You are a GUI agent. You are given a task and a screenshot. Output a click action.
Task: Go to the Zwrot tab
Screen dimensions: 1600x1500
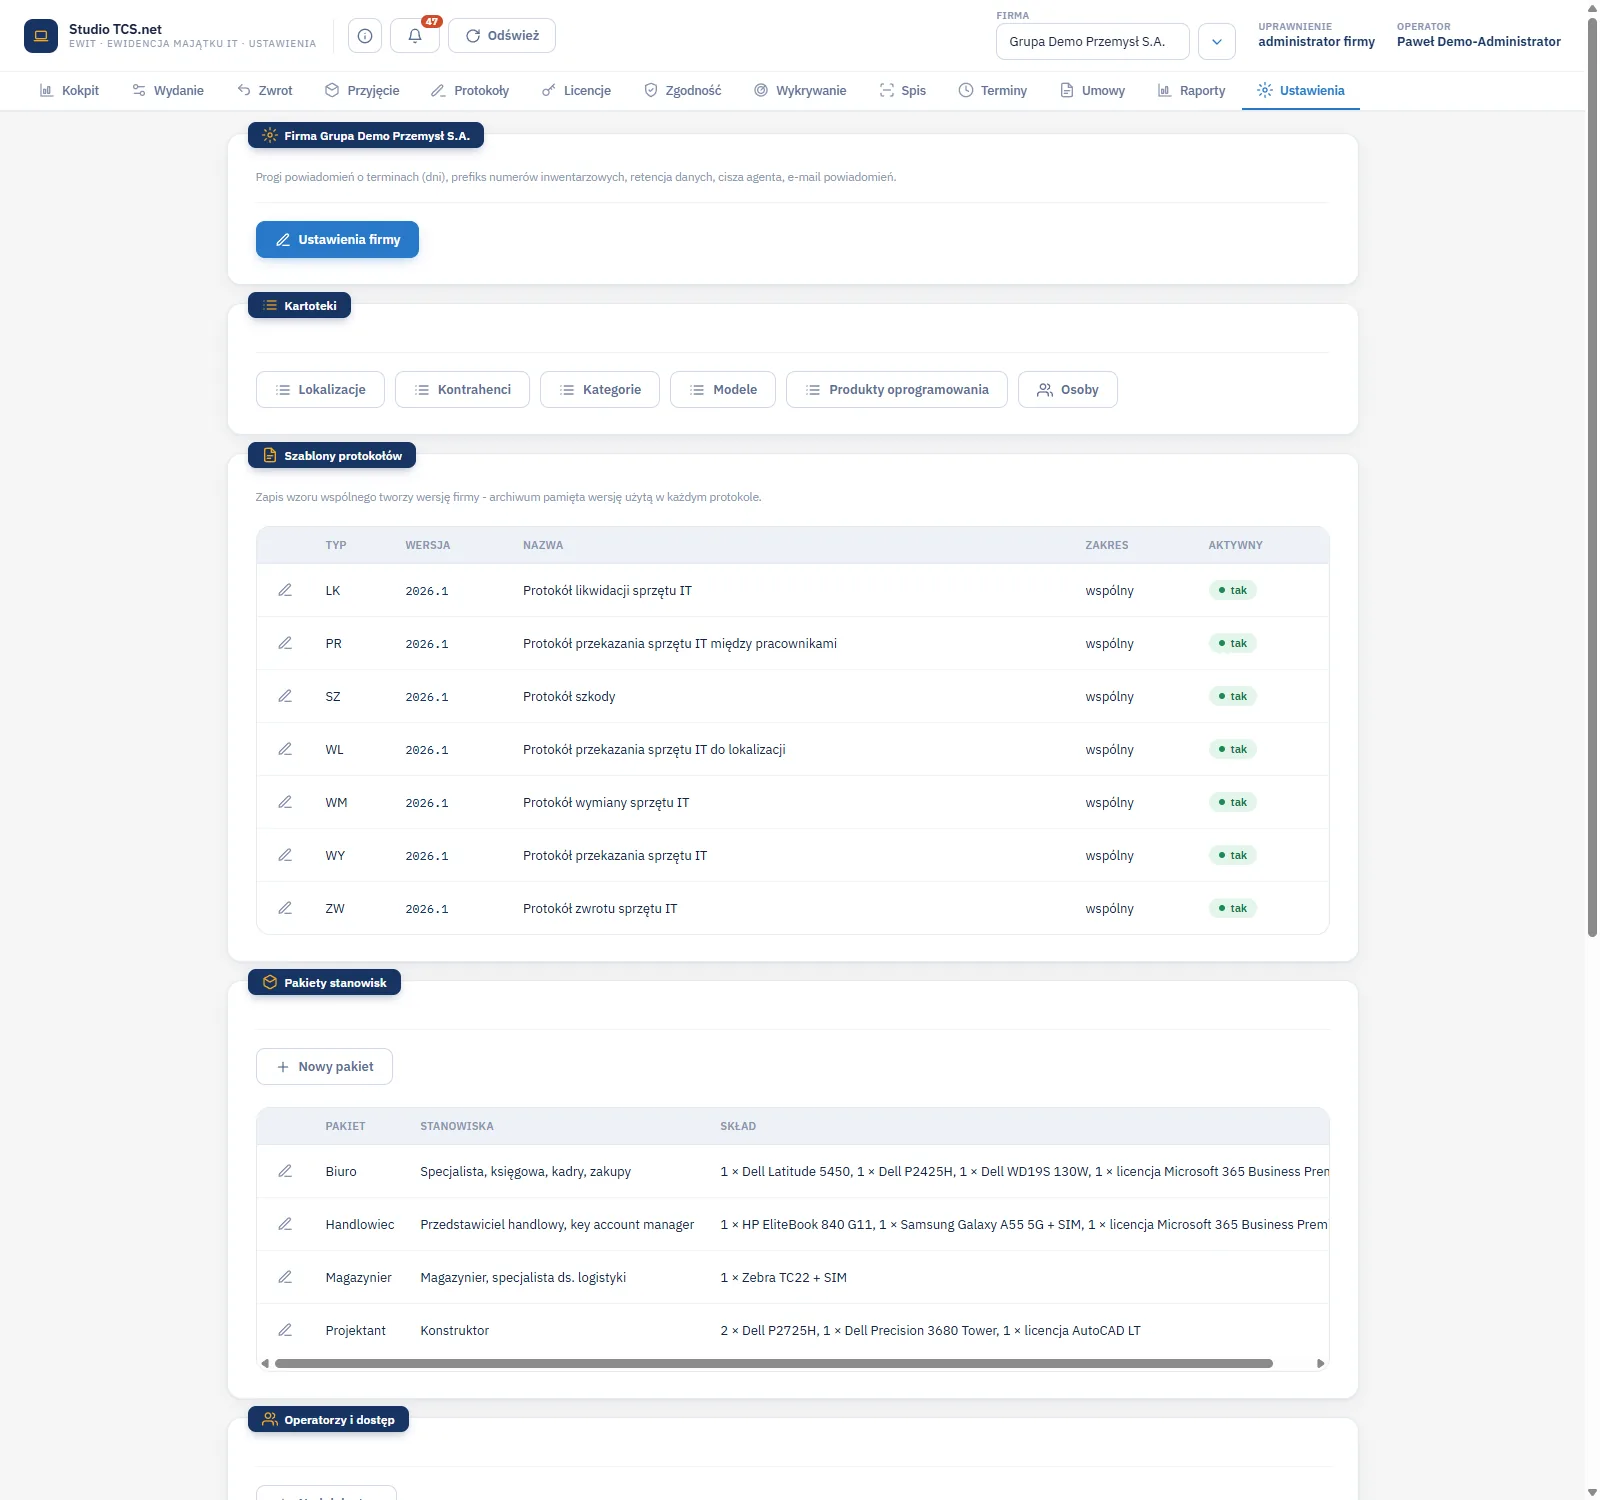click(x=265, y=90)
